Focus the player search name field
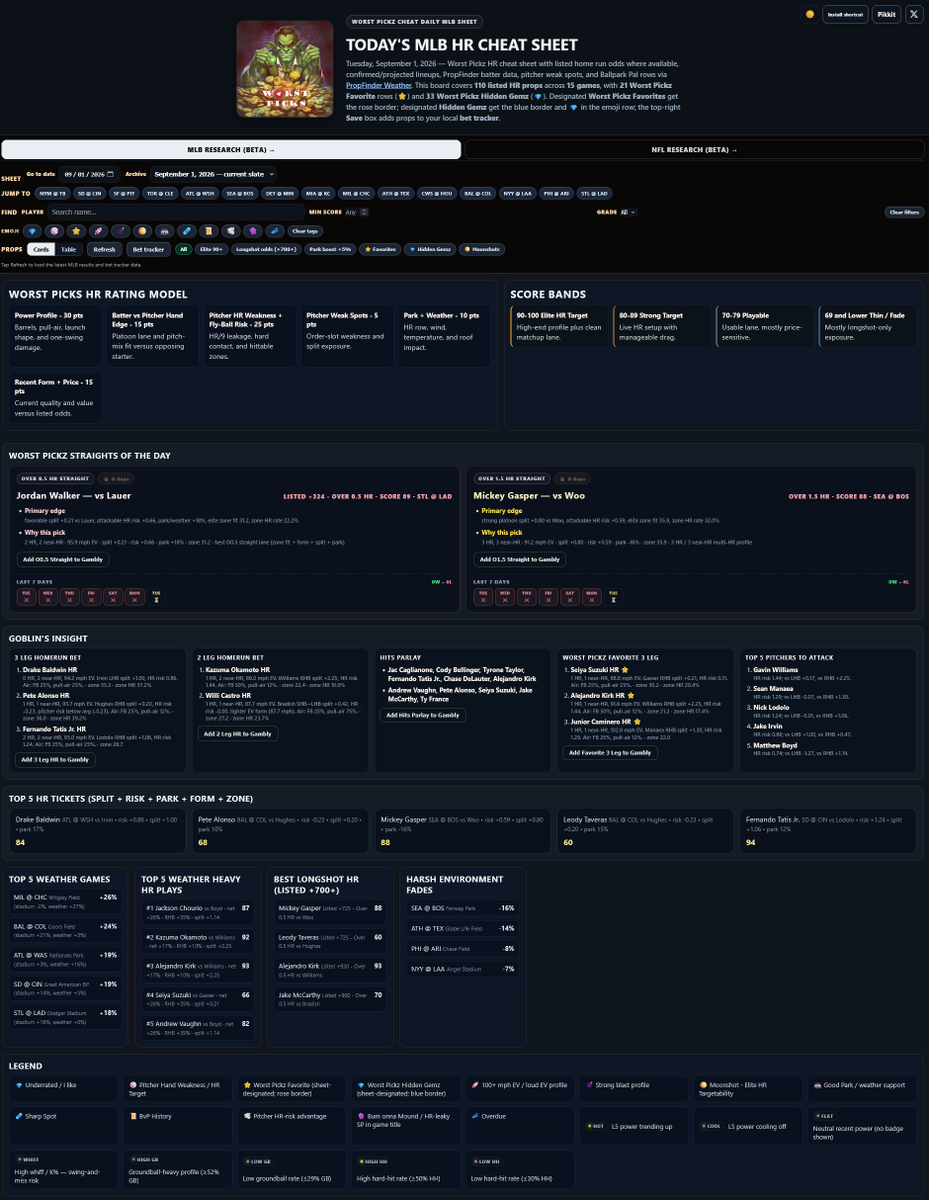The width and height of the screenshot is (929, 1200). [176, 212]
